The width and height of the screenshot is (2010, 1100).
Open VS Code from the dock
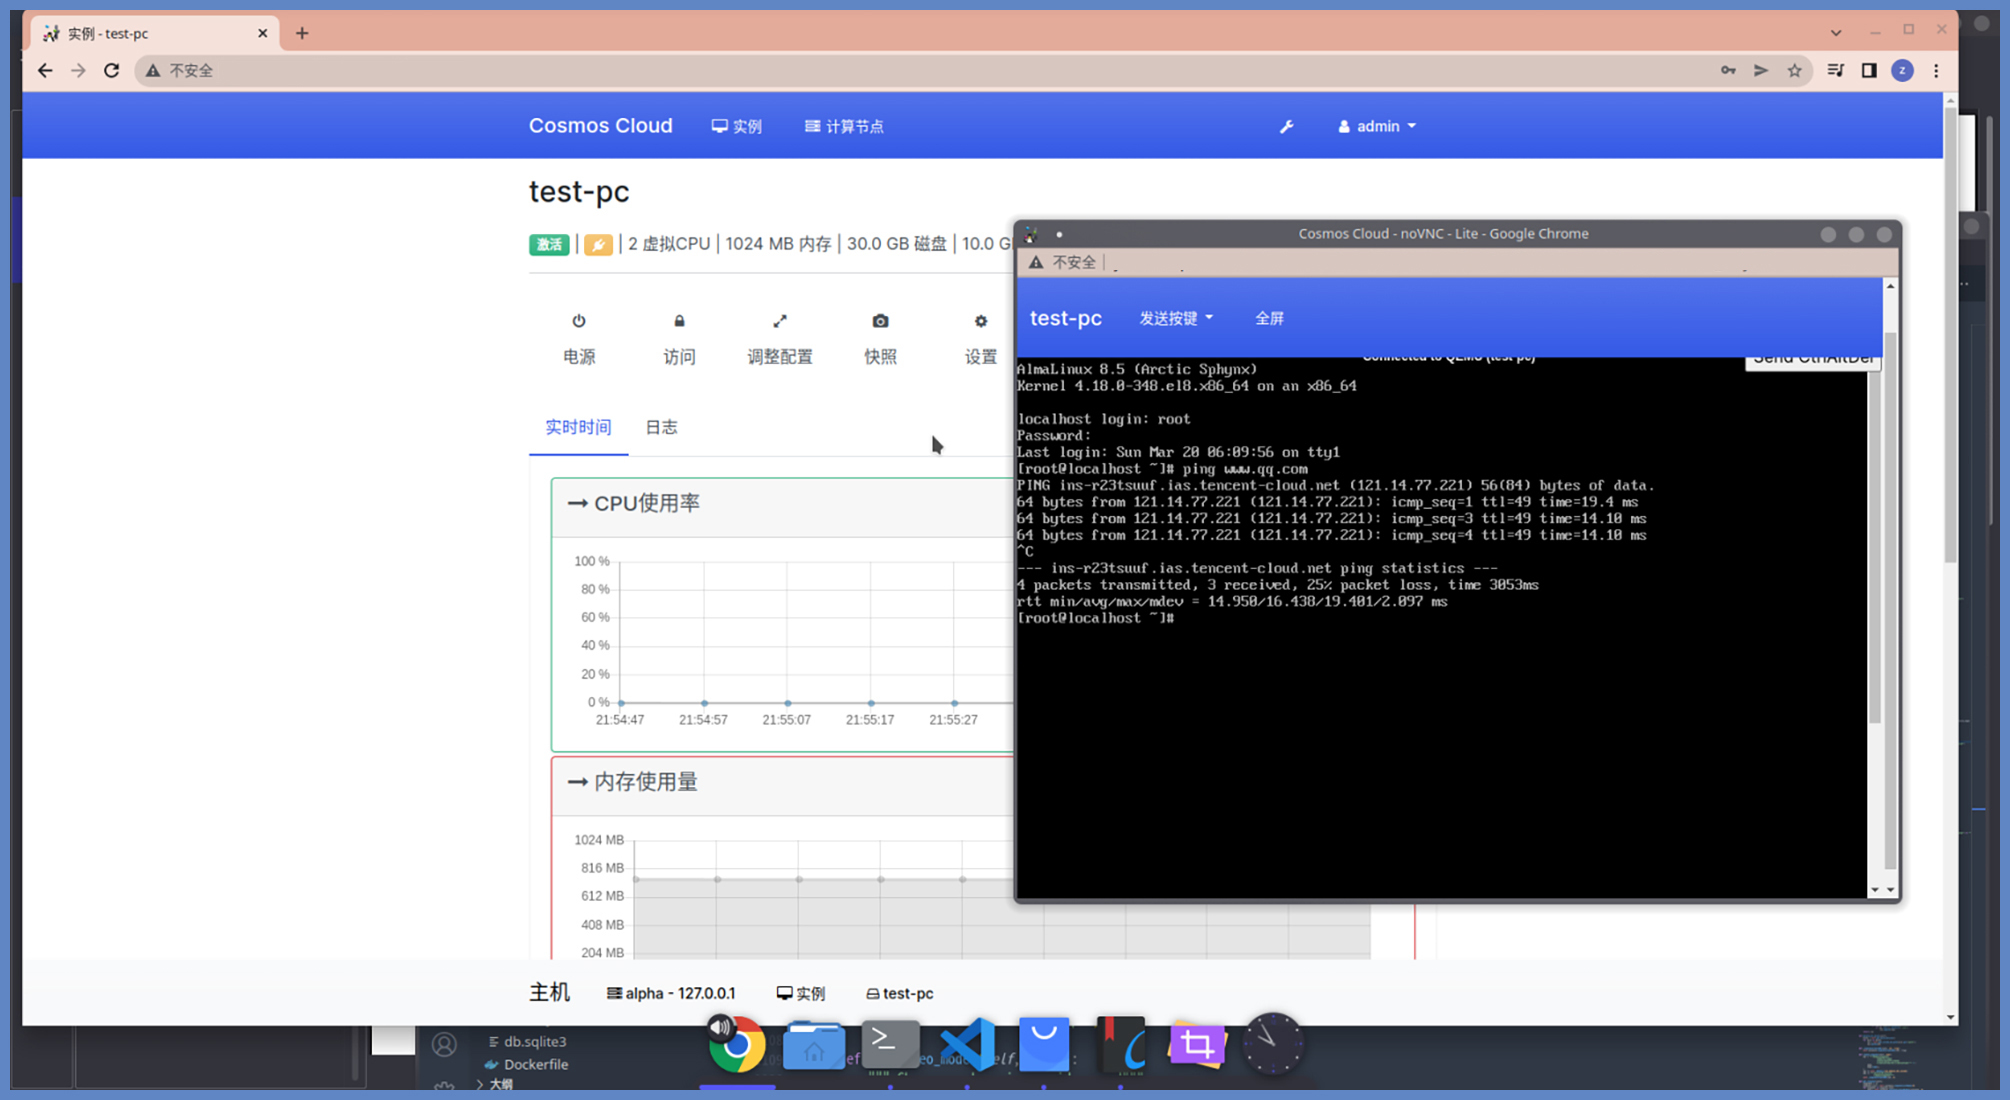click(x=967, y=1045)
